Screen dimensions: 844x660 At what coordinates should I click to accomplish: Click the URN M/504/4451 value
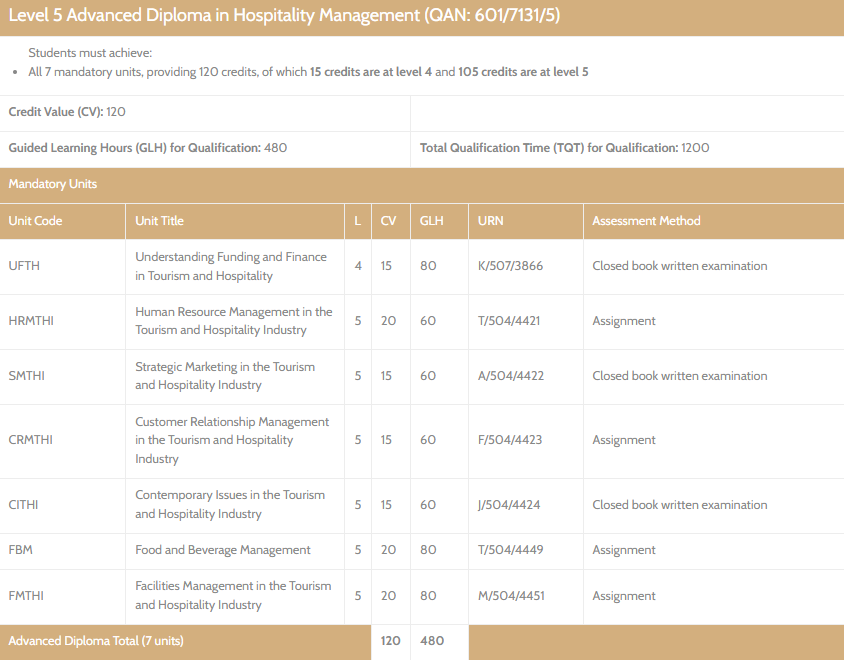[510, 596]
